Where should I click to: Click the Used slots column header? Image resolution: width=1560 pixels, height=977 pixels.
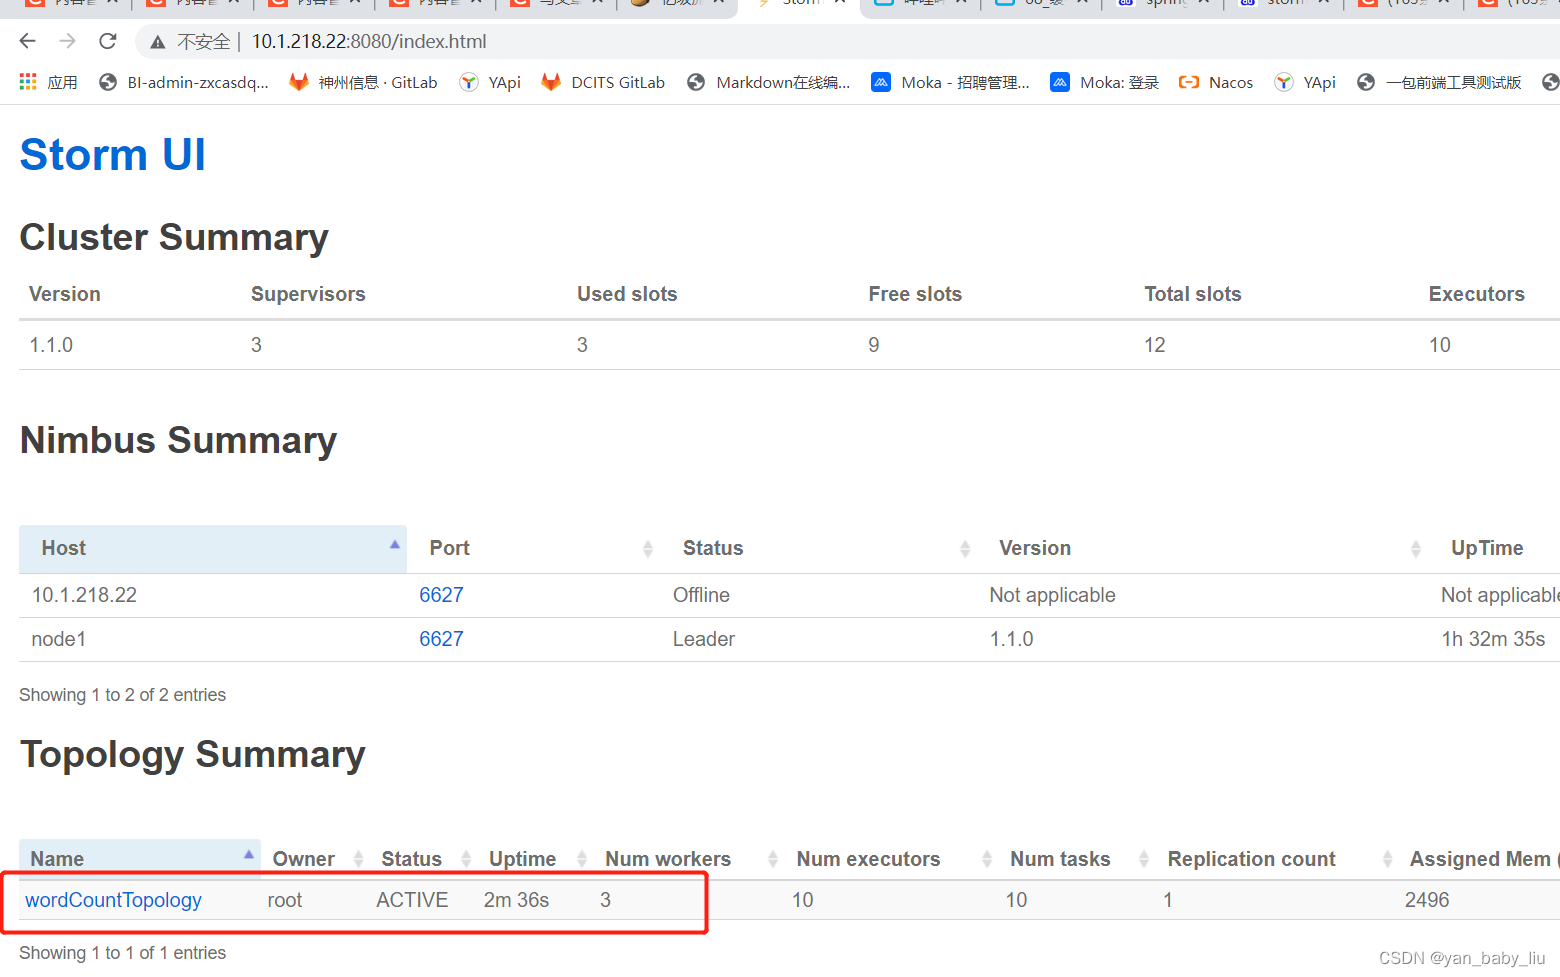[627, 294]
